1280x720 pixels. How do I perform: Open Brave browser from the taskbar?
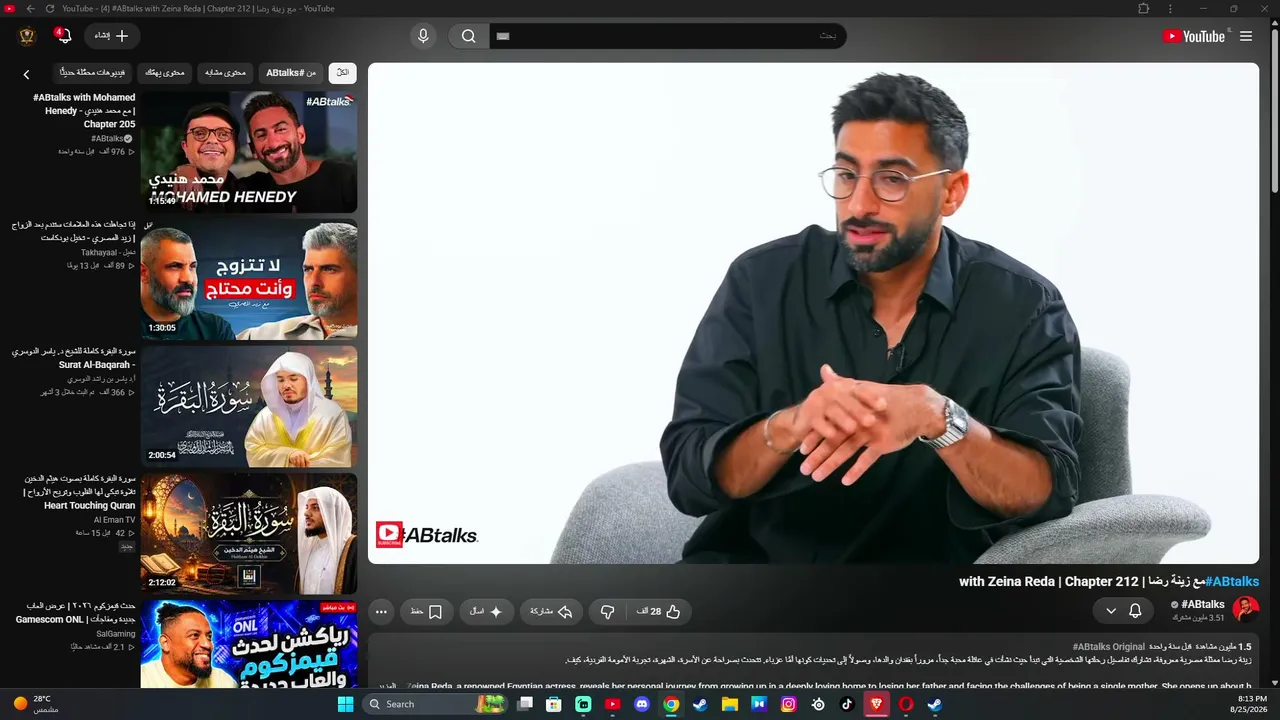pos(877,704)
